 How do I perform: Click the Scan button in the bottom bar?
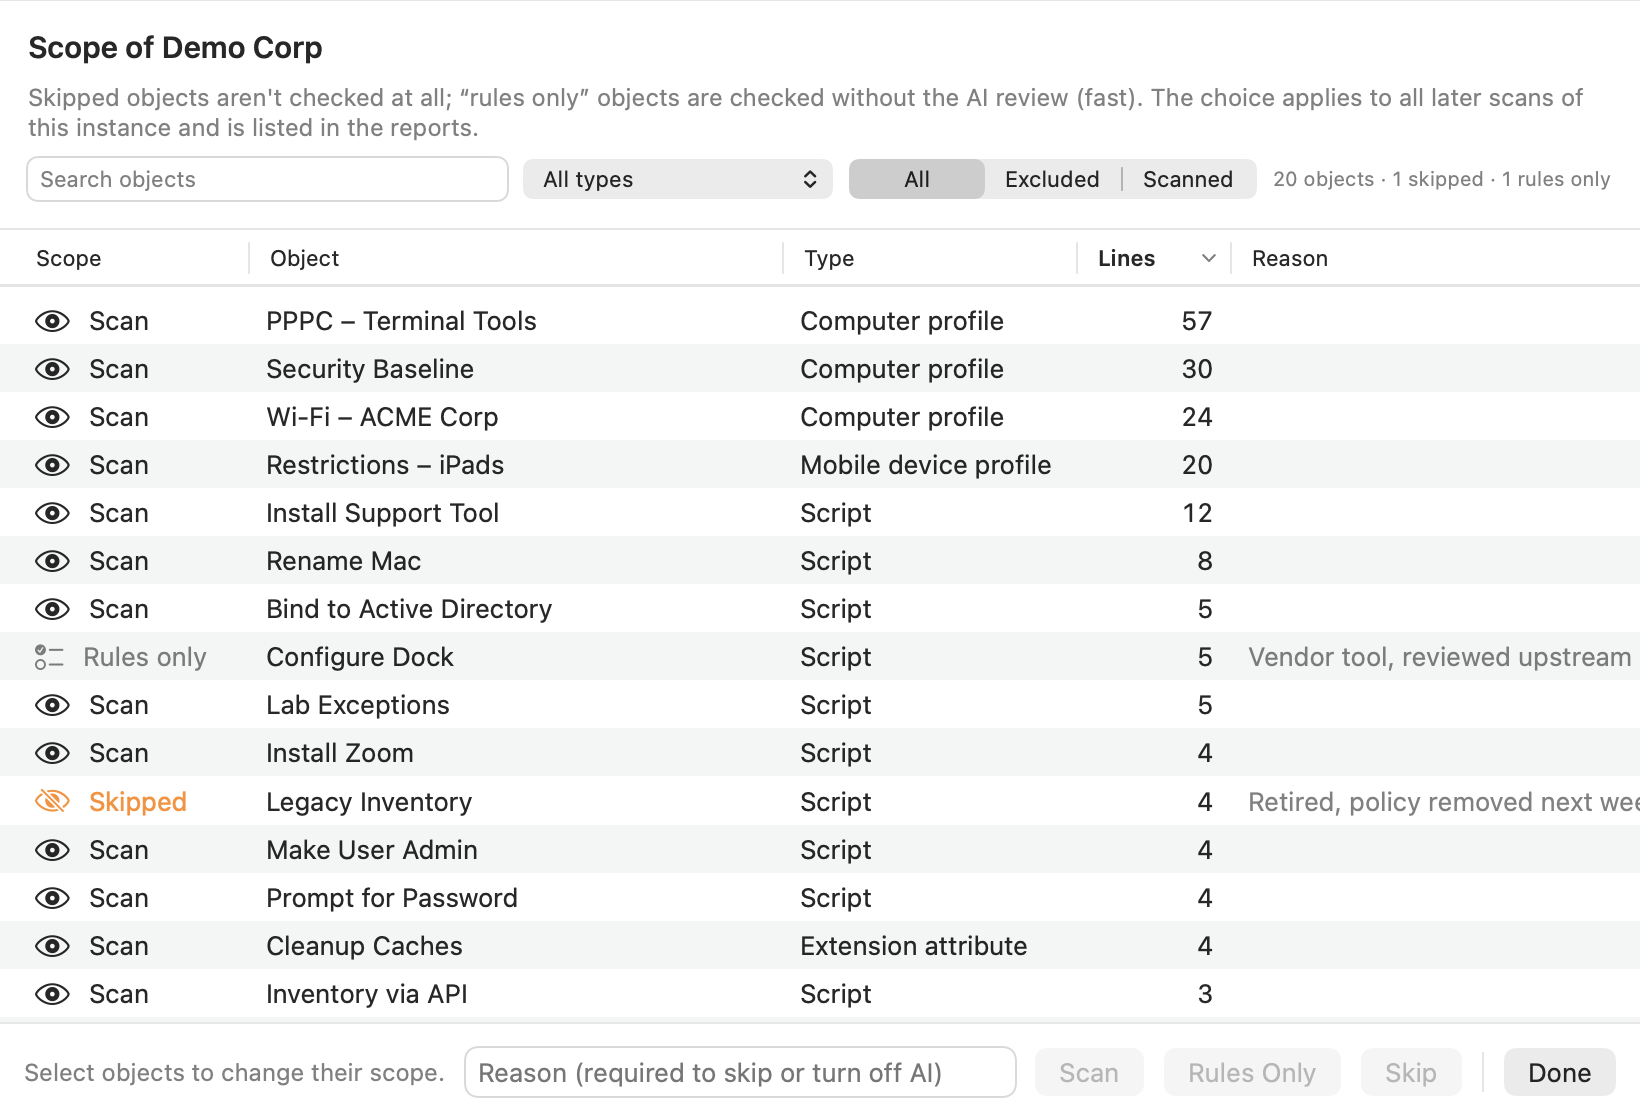tap(1089, 1073)
